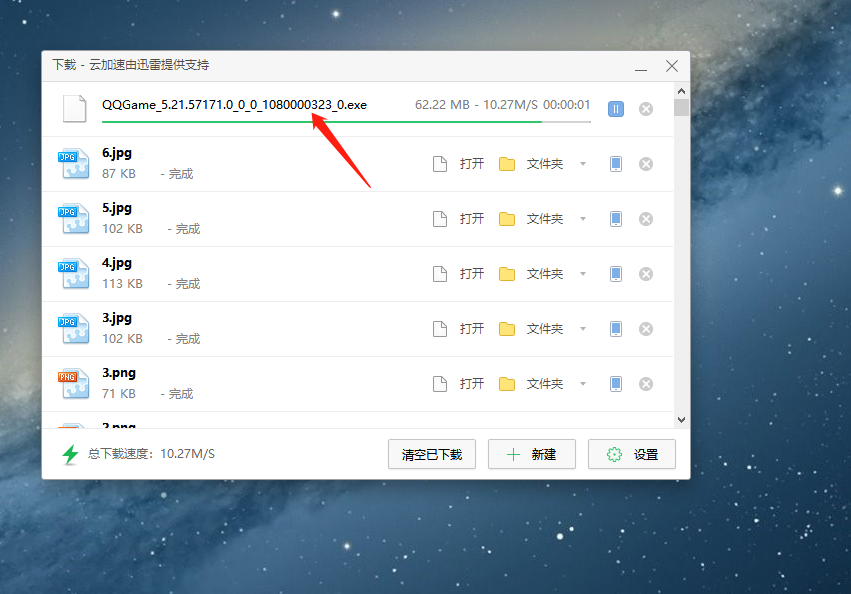Remove 6.jpg from download list
851x594 pixels.
coord(646,164)
